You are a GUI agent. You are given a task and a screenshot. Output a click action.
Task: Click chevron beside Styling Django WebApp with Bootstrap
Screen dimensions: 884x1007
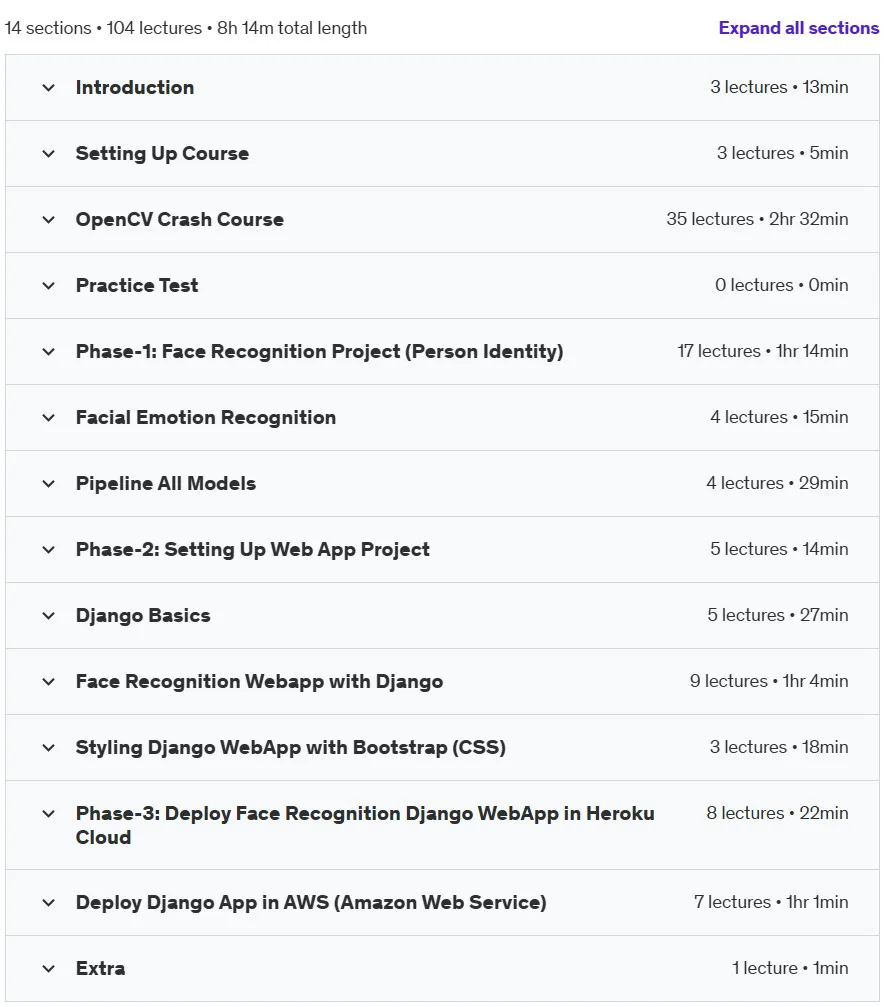[48, 748]
